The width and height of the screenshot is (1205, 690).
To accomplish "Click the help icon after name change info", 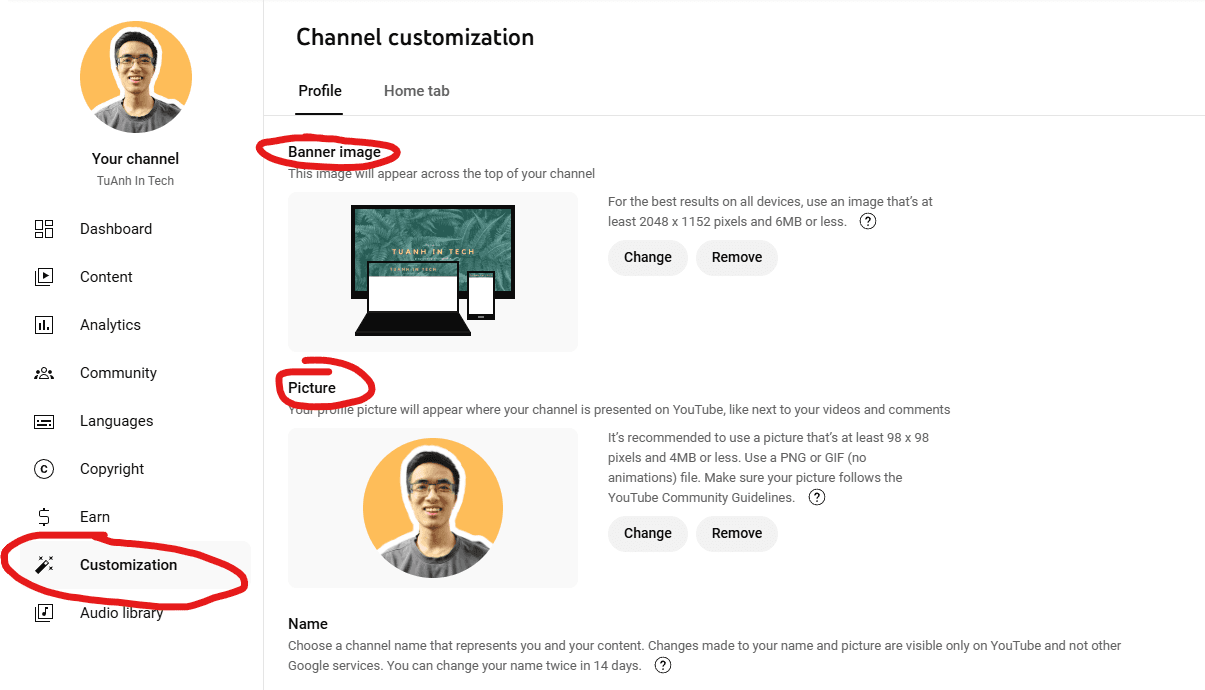I will tap(662, 664).
